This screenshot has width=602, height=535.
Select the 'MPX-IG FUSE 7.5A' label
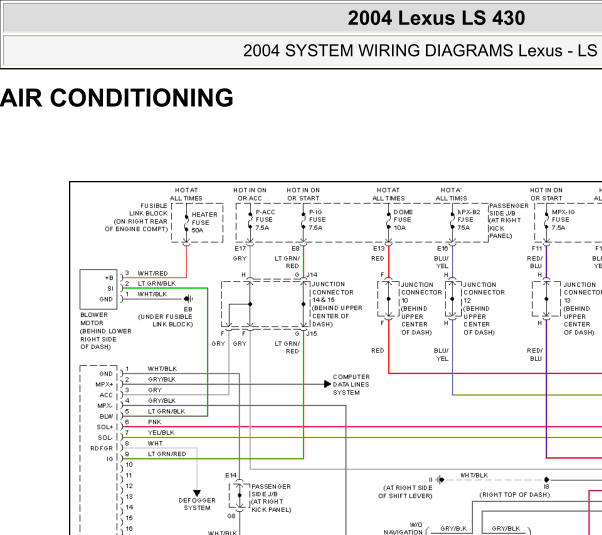click(x=563, y=220)
